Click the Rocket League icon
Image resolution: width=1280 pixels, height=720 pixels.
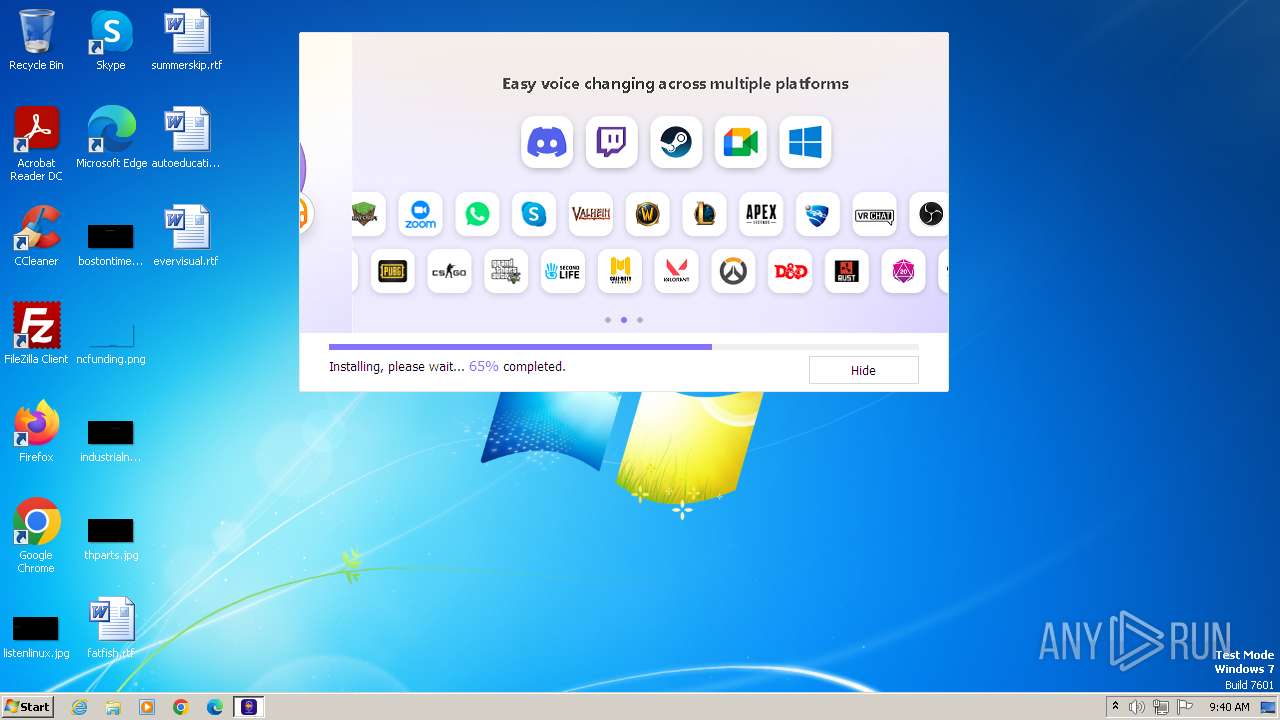[x=818, y=214]
